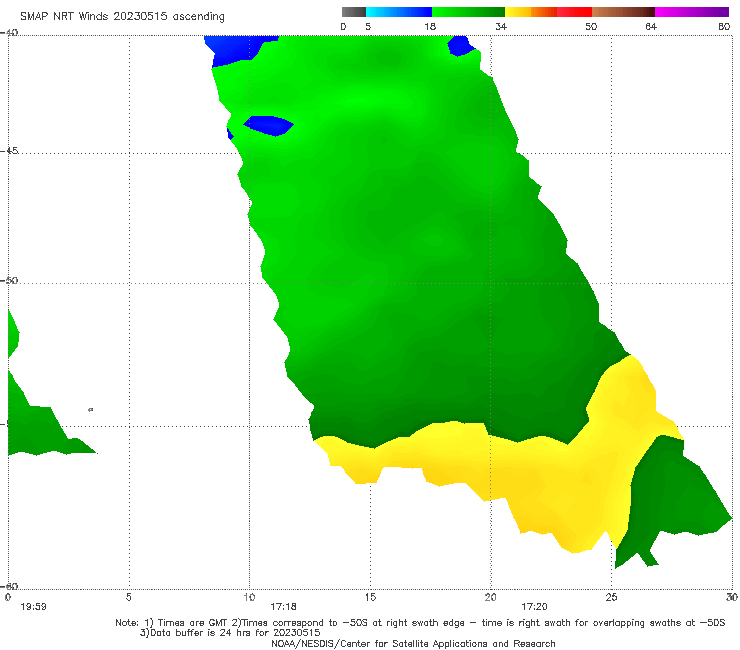Select the magenta-purple segment of the color bar
Screen dimensions: 740x650
[692, 12]
